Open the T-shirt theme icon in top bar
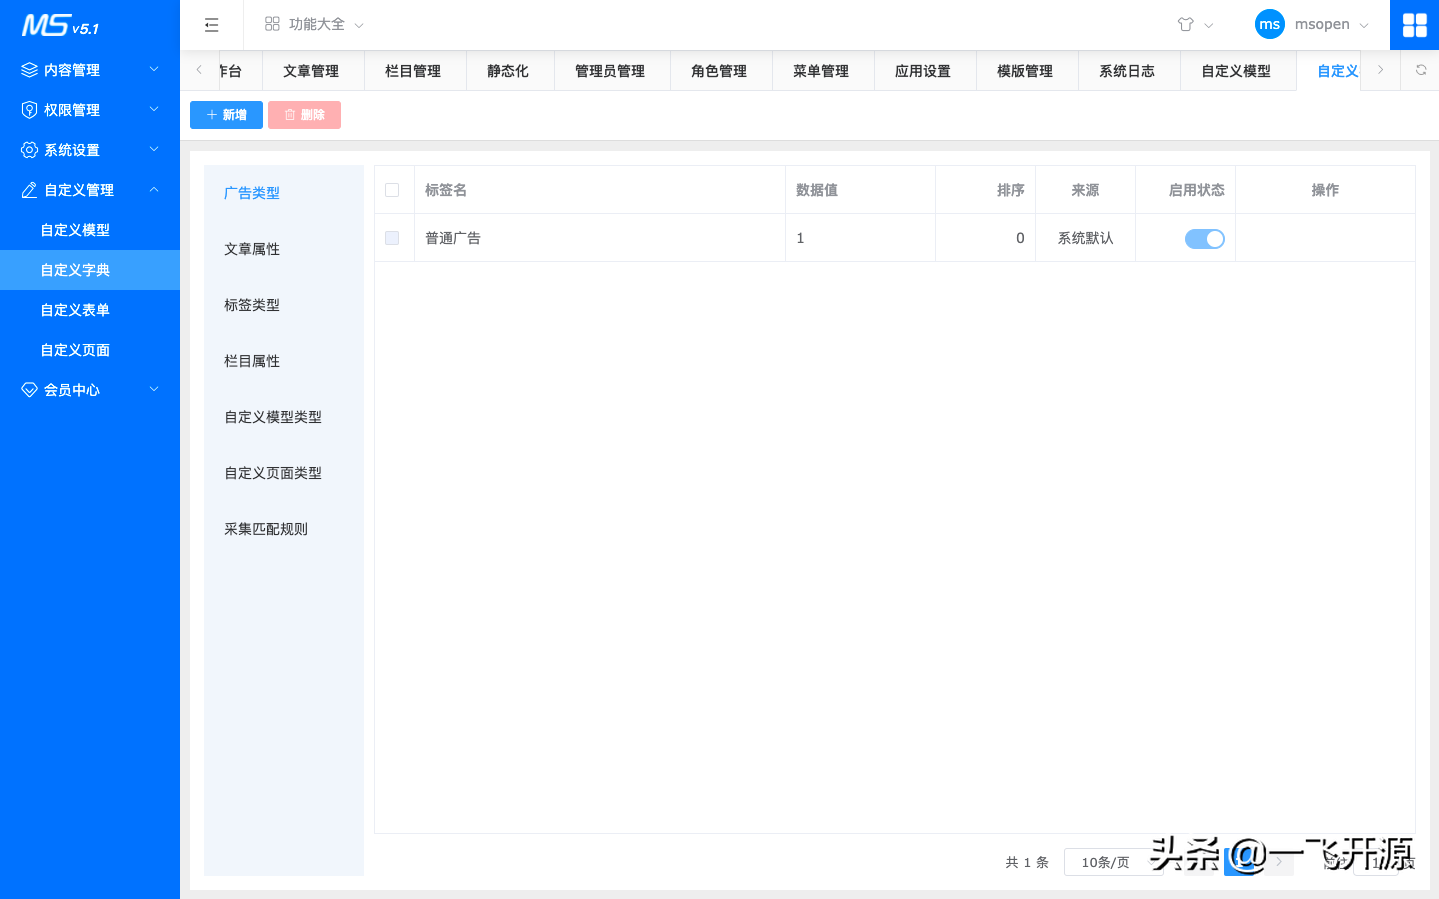 click(x=1186, y=24)
